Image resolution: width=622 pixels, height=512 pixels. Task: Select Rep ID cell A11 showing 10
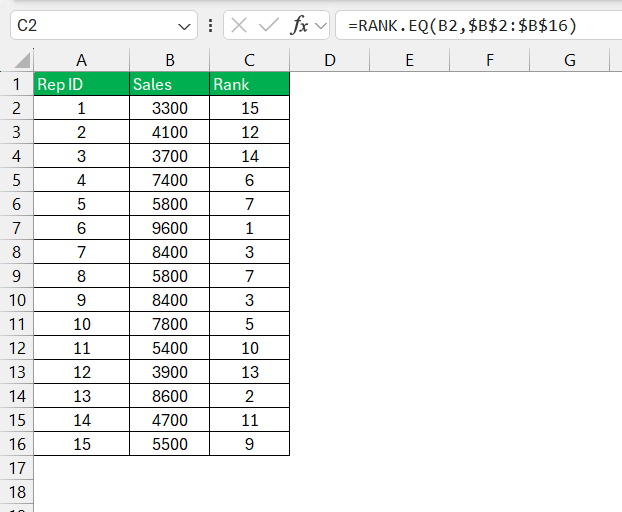(x=82, y=324)
